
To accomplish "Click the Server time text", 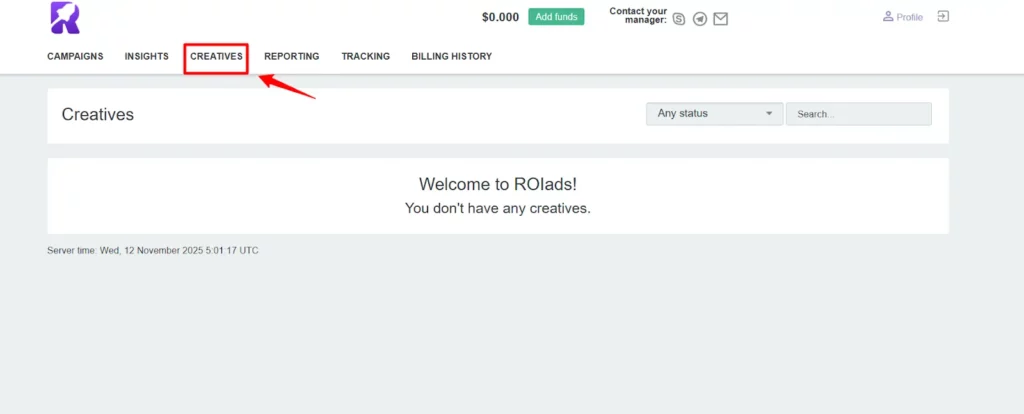I will (x=153, y=250).
